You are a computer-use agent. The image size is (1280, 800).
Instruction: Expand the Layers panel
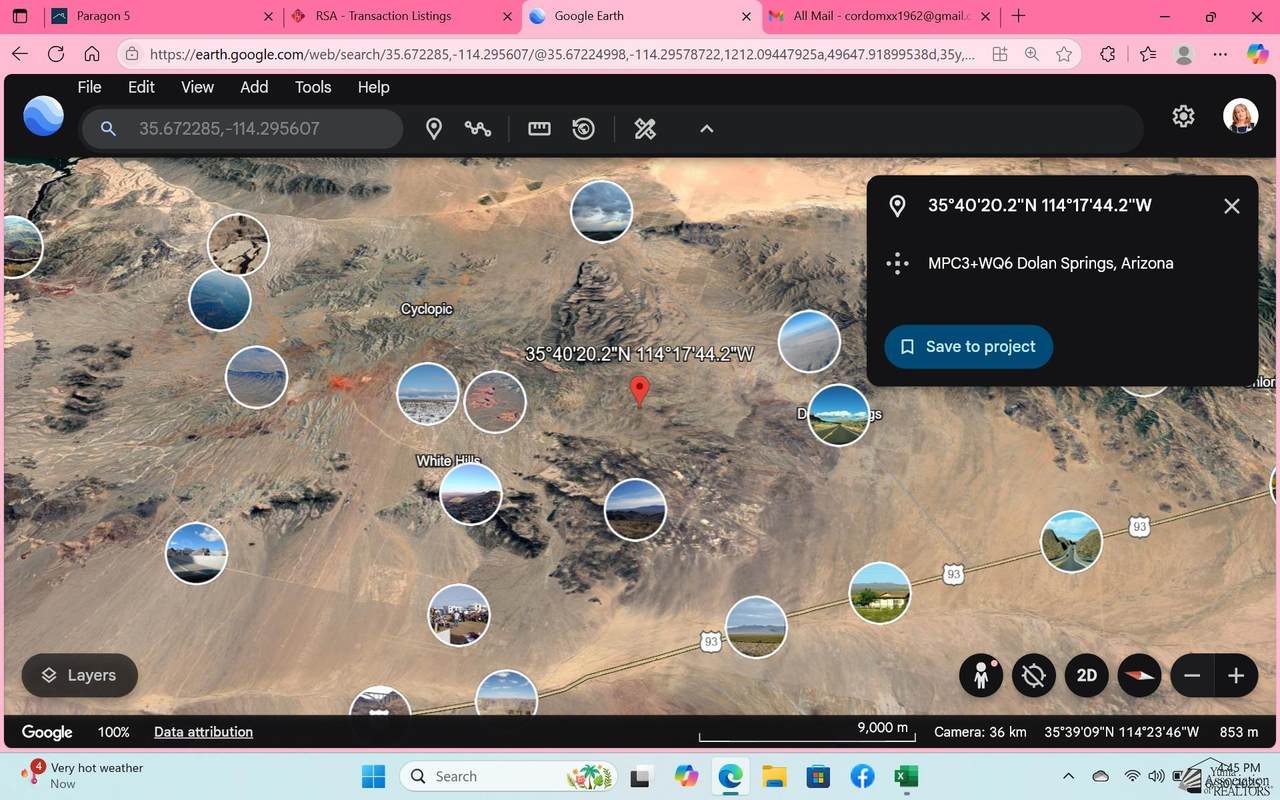[79, 676]
